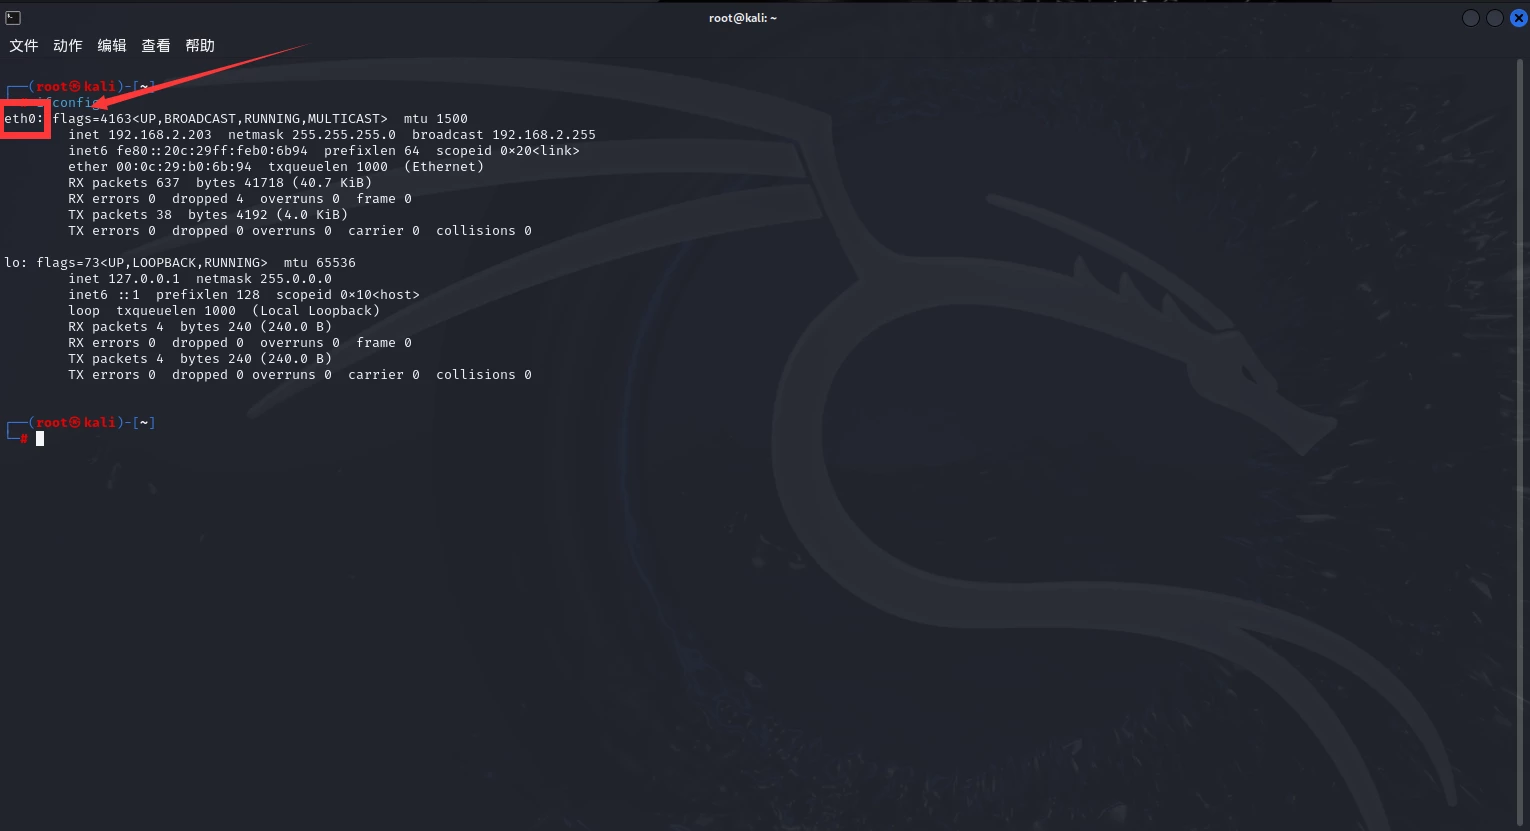Click the loopback address 127.0.0.1
Viewport: 1530px width, 831px height.
tap(144, 279)
